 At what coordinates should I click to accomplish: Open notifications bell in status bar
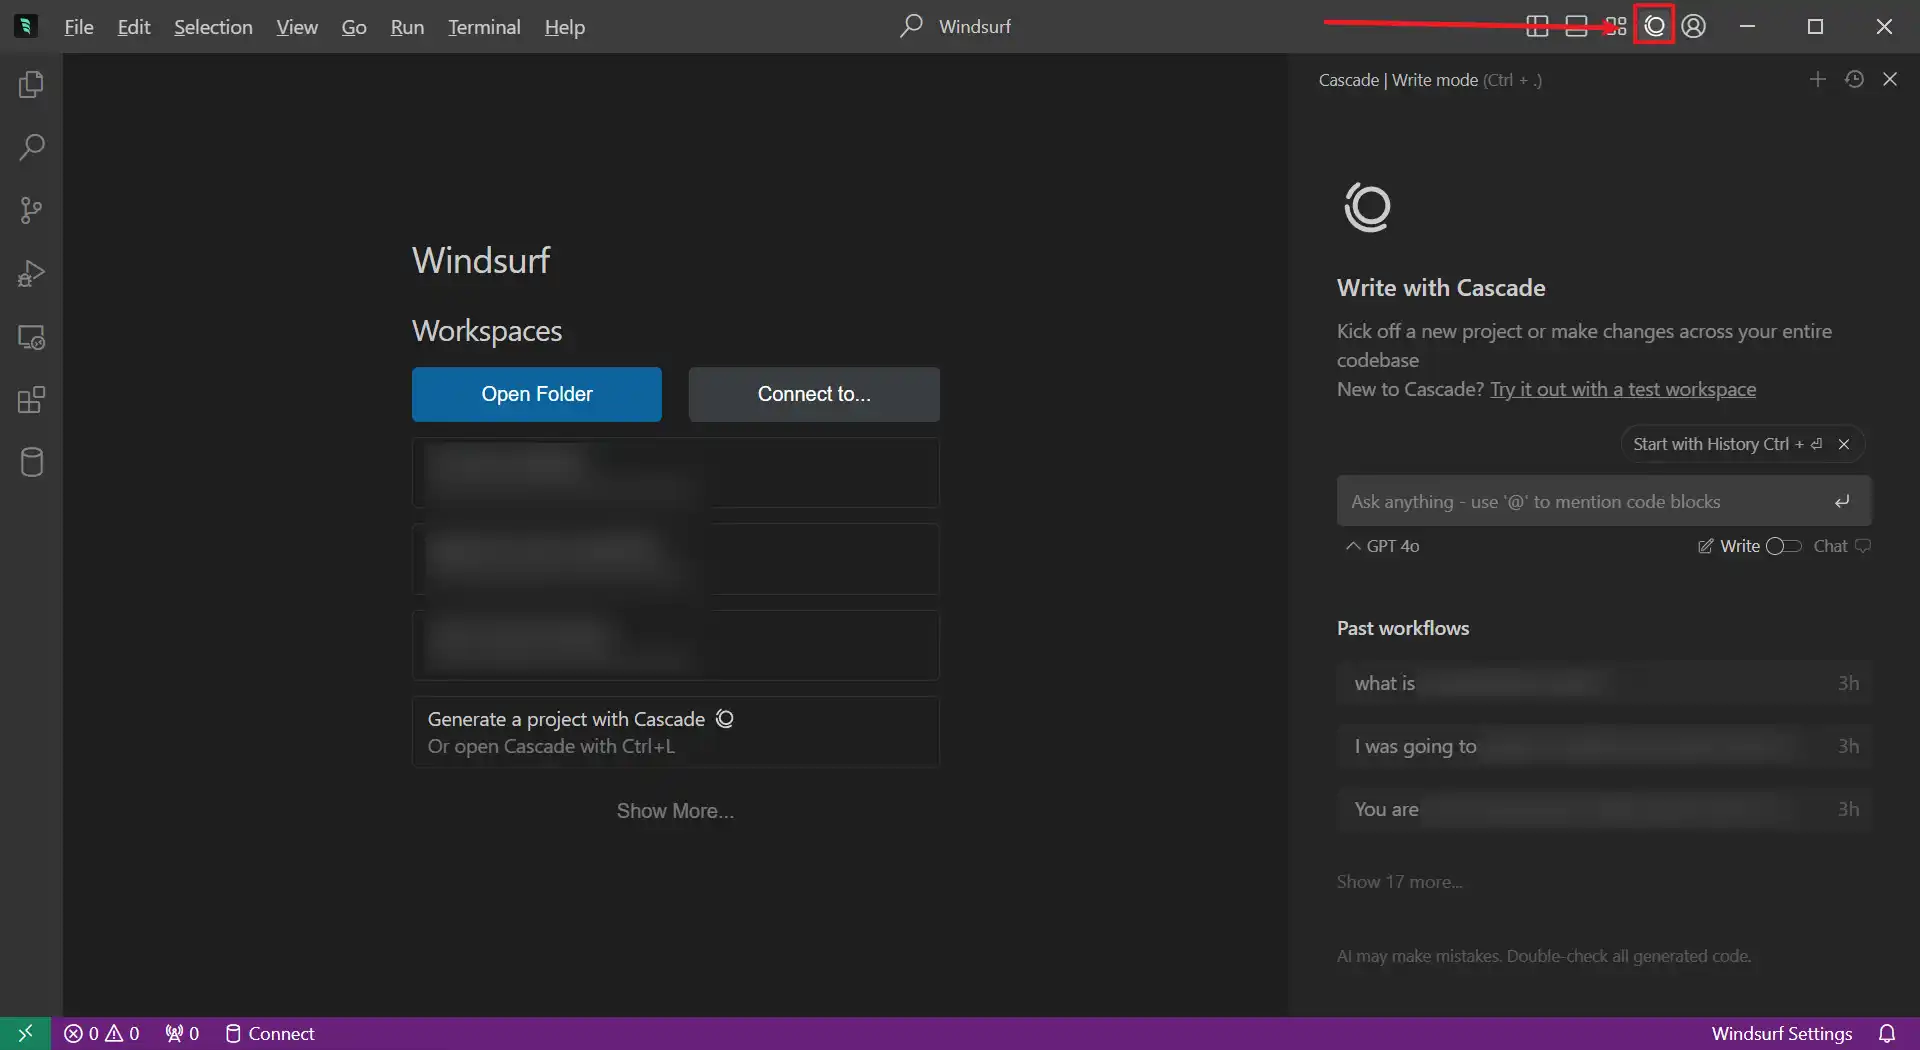point(1887,1033)
